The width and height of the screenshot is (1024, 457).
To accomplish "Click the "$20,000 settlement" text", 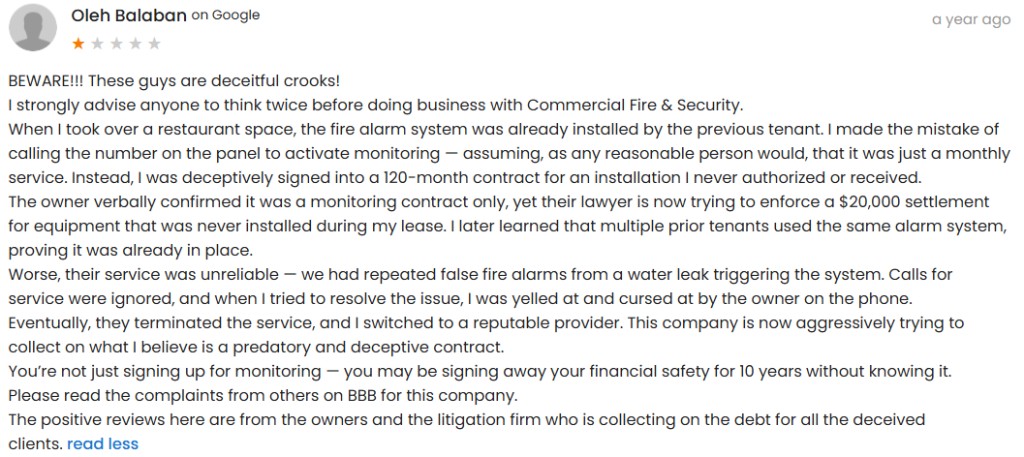I will click(x=914, y=202).
